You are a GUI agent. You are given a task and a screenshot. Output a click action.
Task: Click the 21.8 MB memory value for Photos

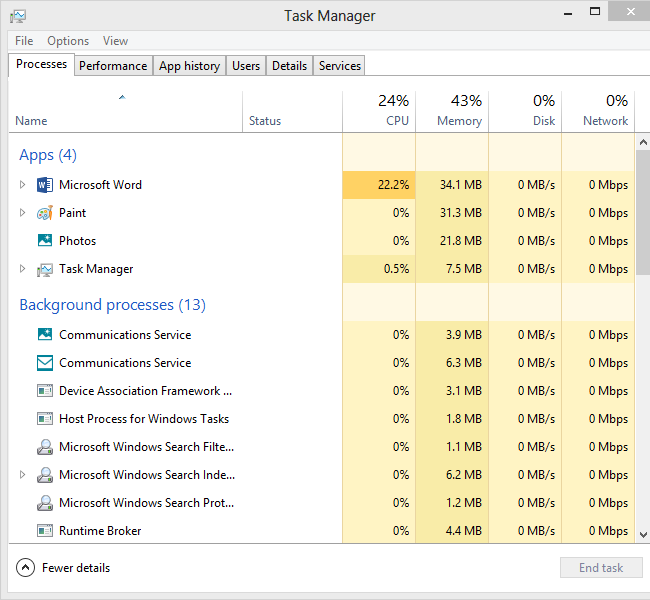click(x=461, y=241)
